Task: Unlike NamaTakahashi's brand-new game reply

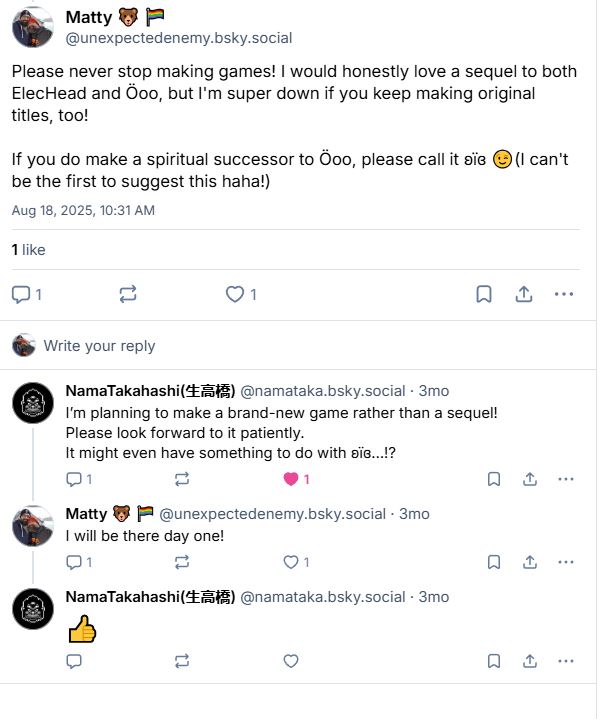Action: pyautogui.click(x=291, y=479)
